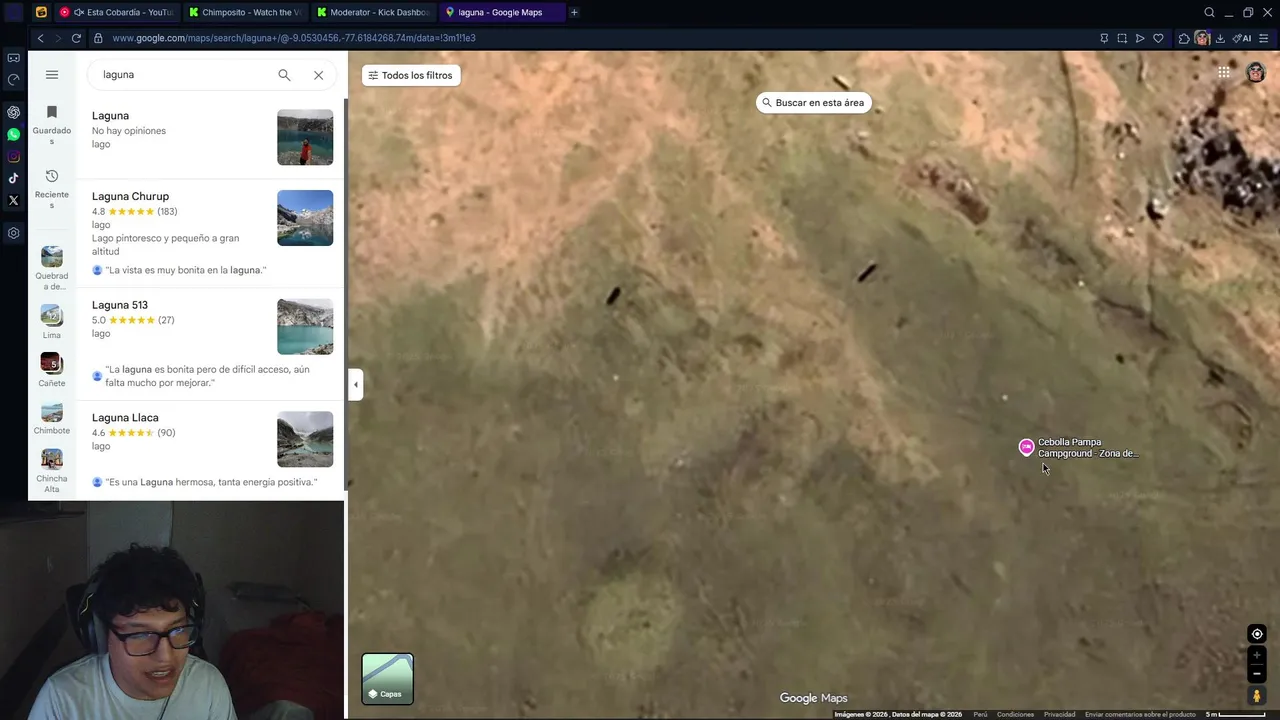Open the Todos los filtros dropdown
Screen dimensions: 1280x720
tap(411, 75)
